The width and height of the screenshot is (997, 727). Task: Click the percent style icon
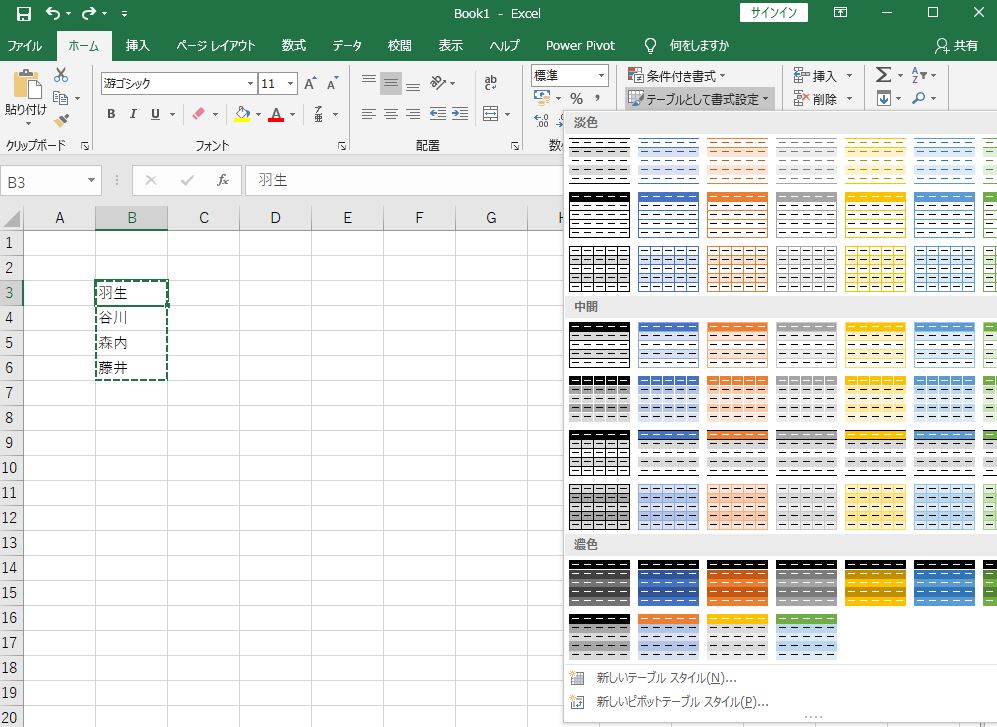click(576, 99)
